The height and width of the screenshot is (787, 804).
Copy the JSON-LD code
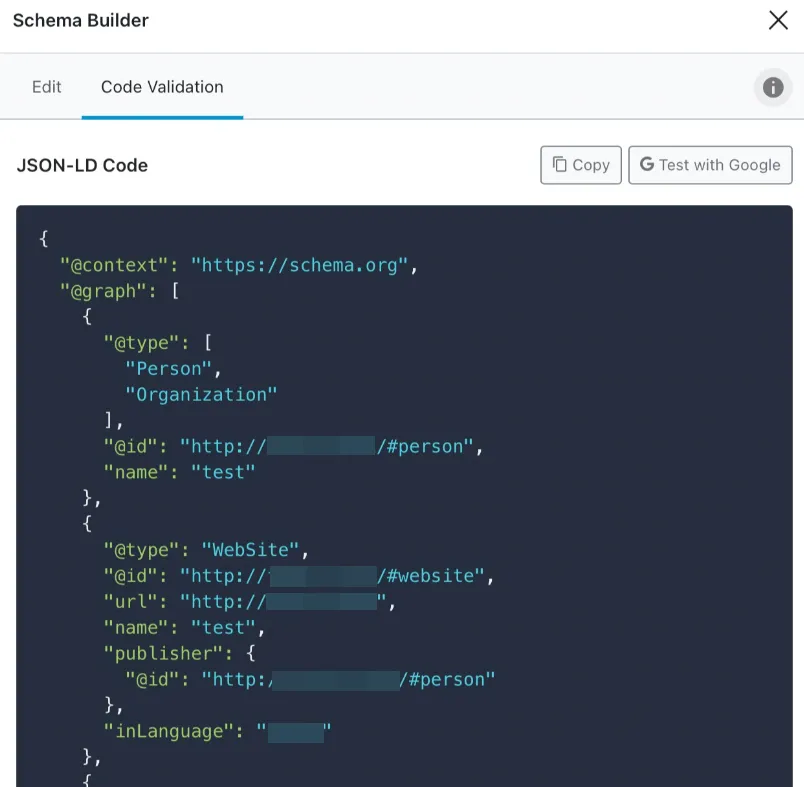pos(580,165)
